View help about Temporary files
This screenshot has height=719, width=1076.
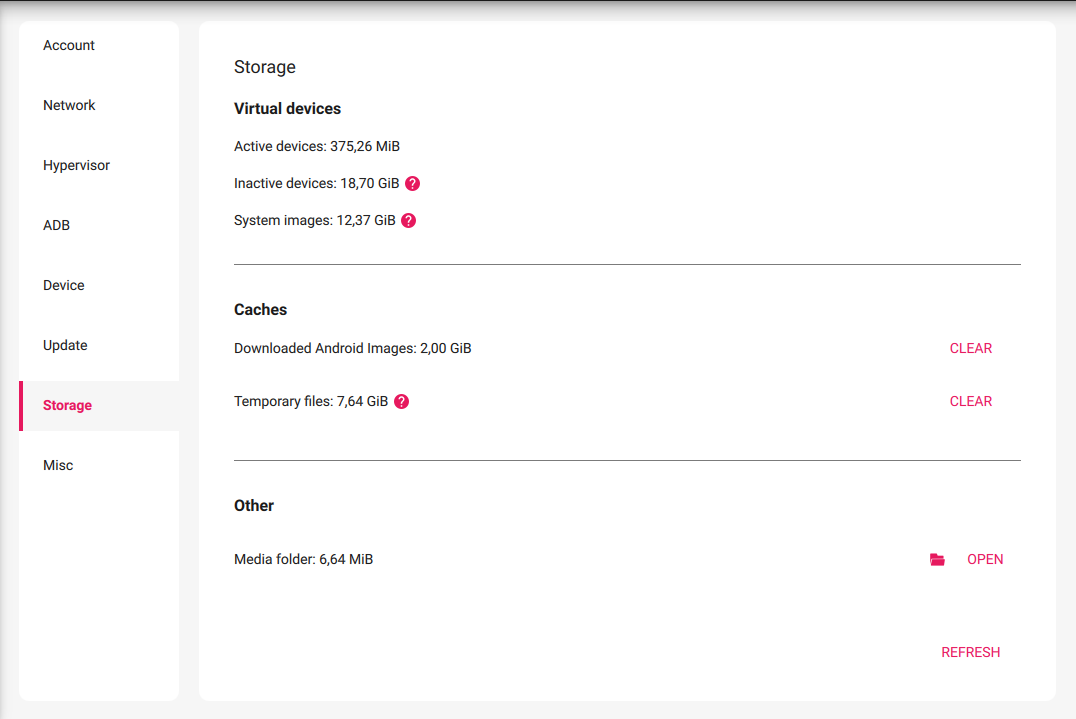401,401
